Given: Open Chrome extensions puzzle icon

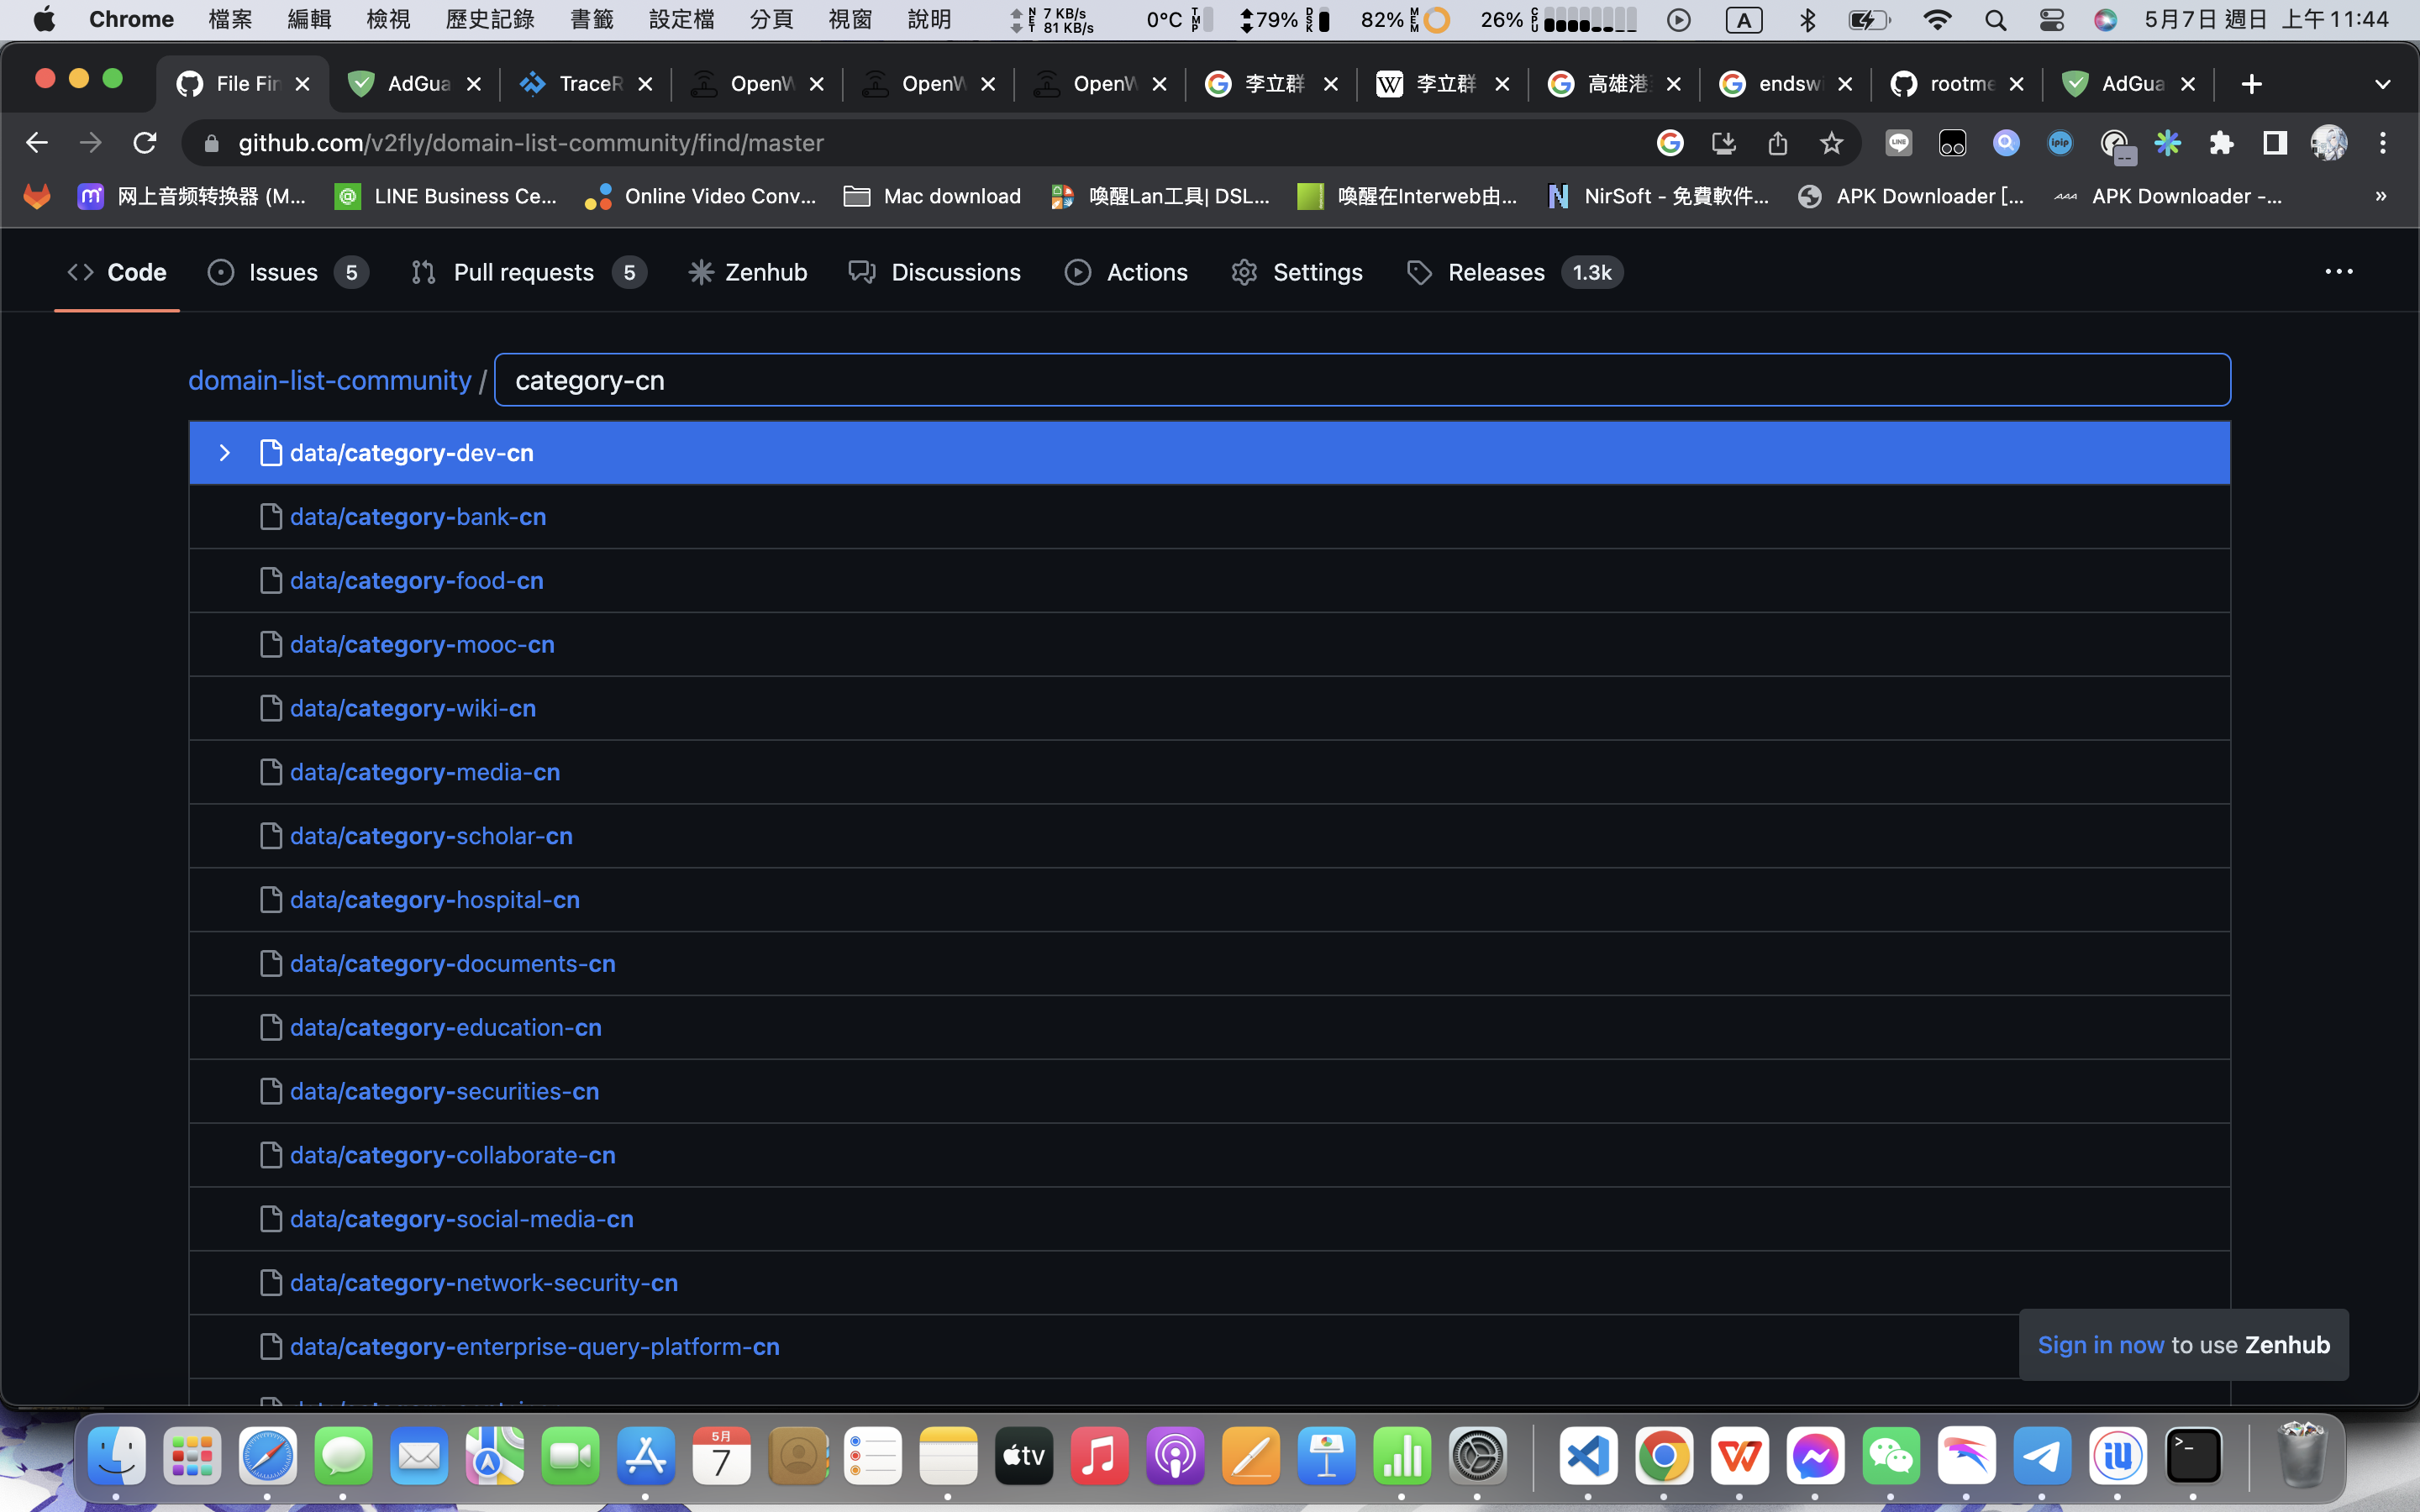Looking at the screenshot, I should tap(2221, 143).
